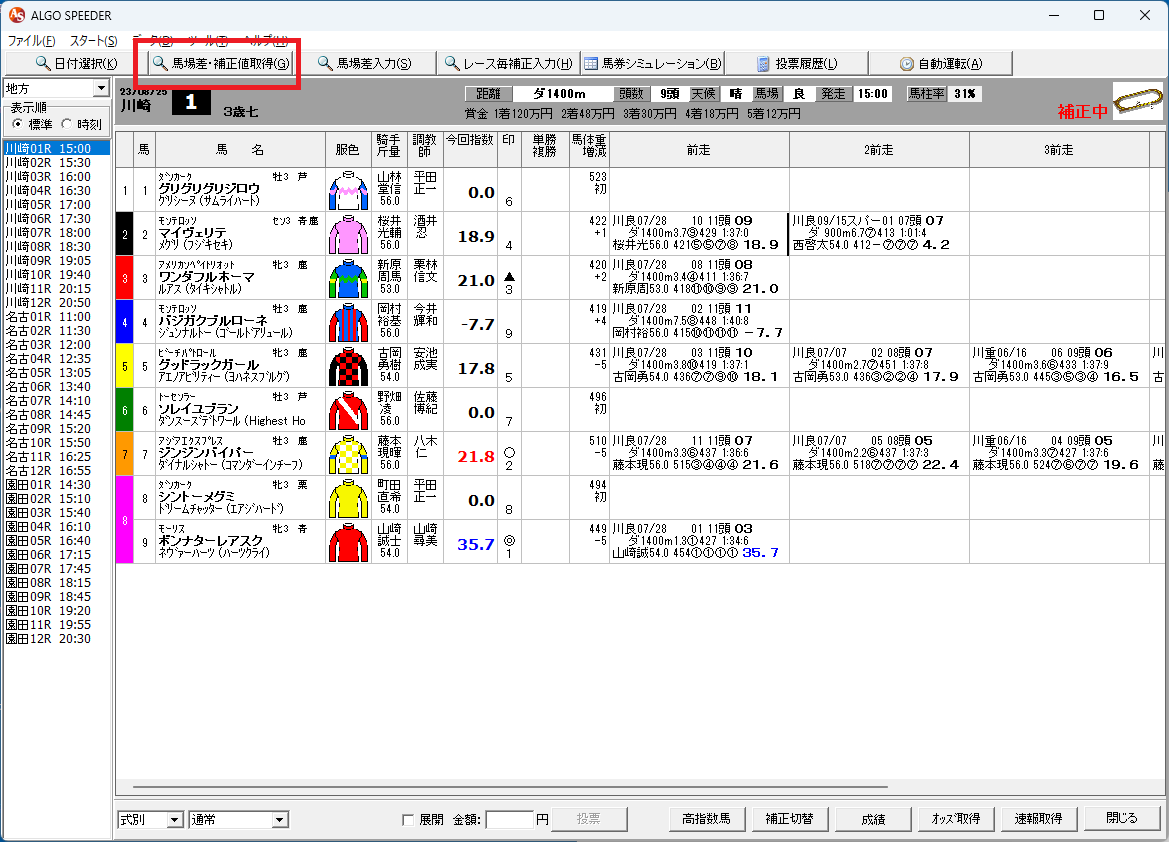Image resolution: width=1169 pixels, height=842 pixels.
Task: Click yellow diamond silks icon for ジンジンバイバー
Action: click(x=348, y=455)
